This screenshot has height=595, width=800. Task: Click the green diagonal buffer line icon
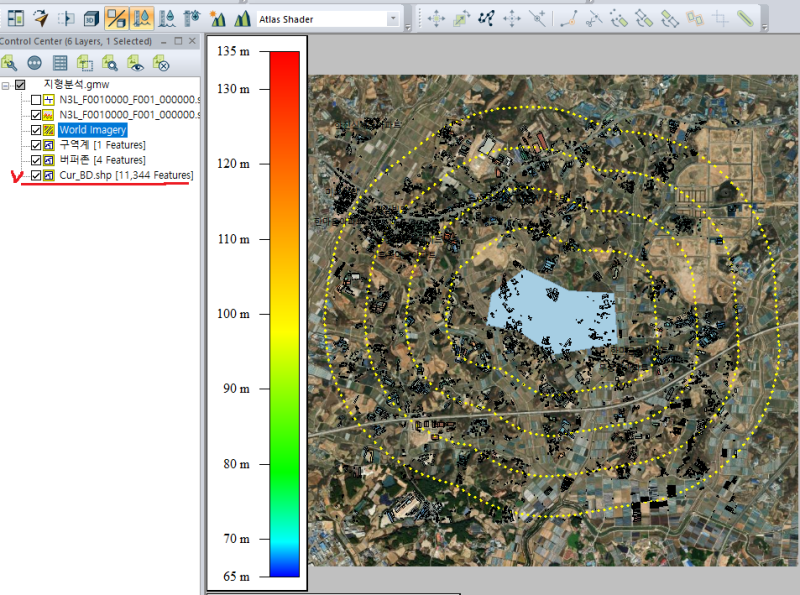745,19
